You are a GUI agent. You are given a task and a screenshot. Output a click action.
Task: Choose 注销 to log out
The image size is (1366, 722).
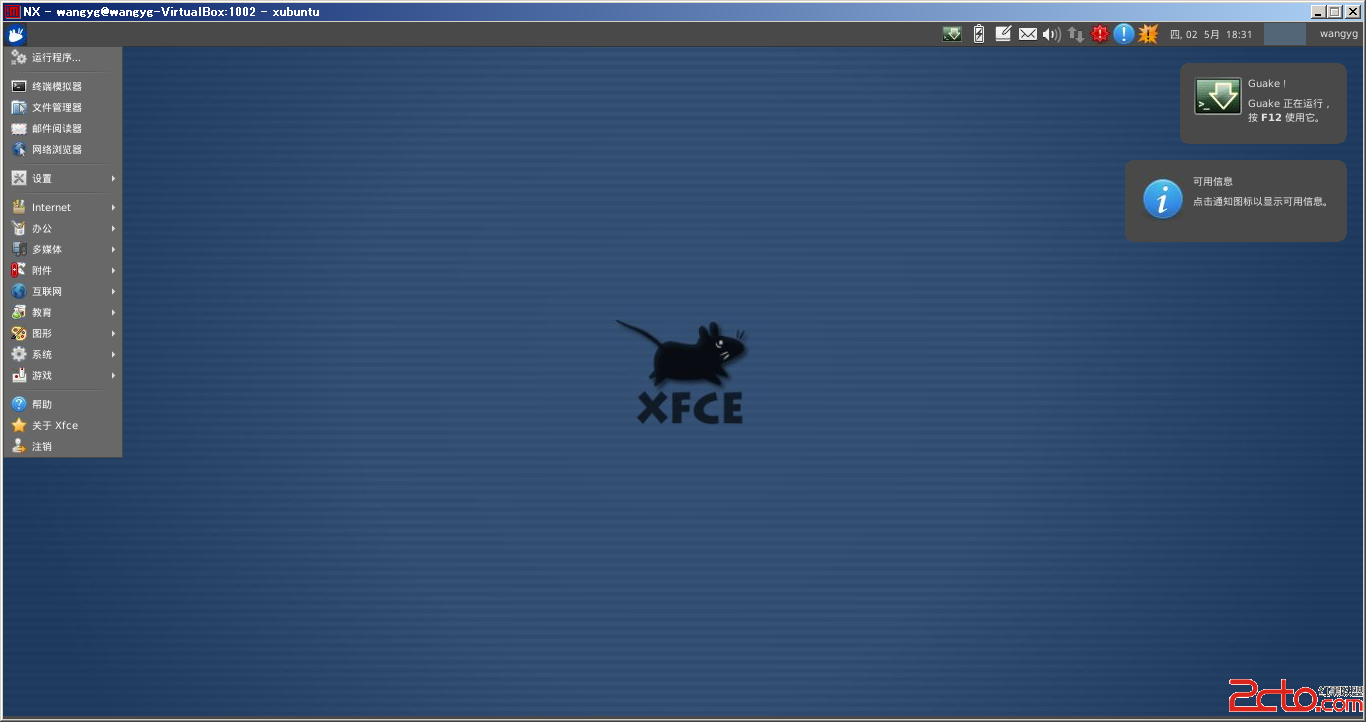(62, 447)
